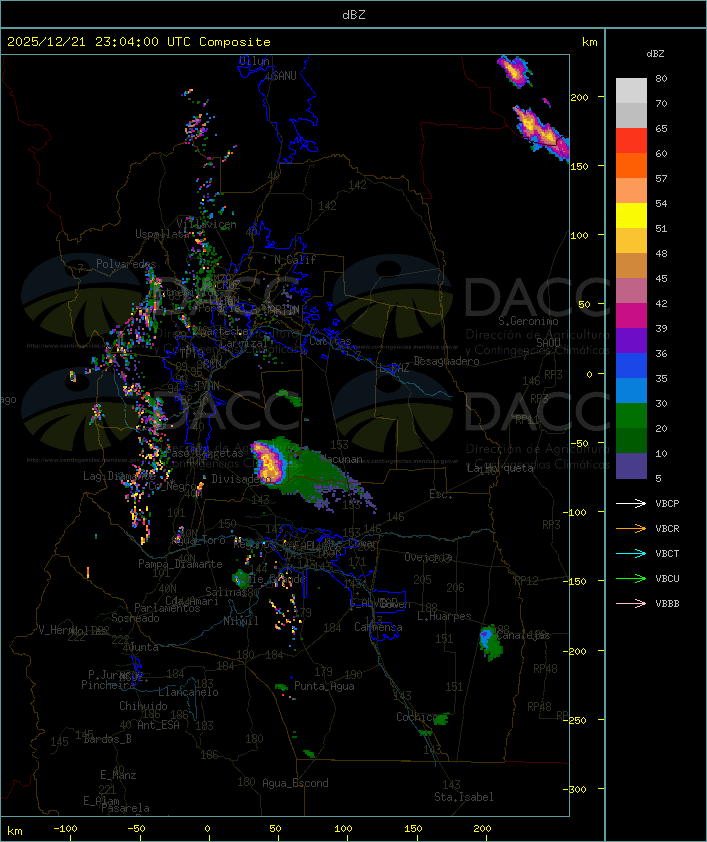Click the 'Carmensa' place label
The width and height of the screenshot is (707, 842).
[x=378, y=627]
